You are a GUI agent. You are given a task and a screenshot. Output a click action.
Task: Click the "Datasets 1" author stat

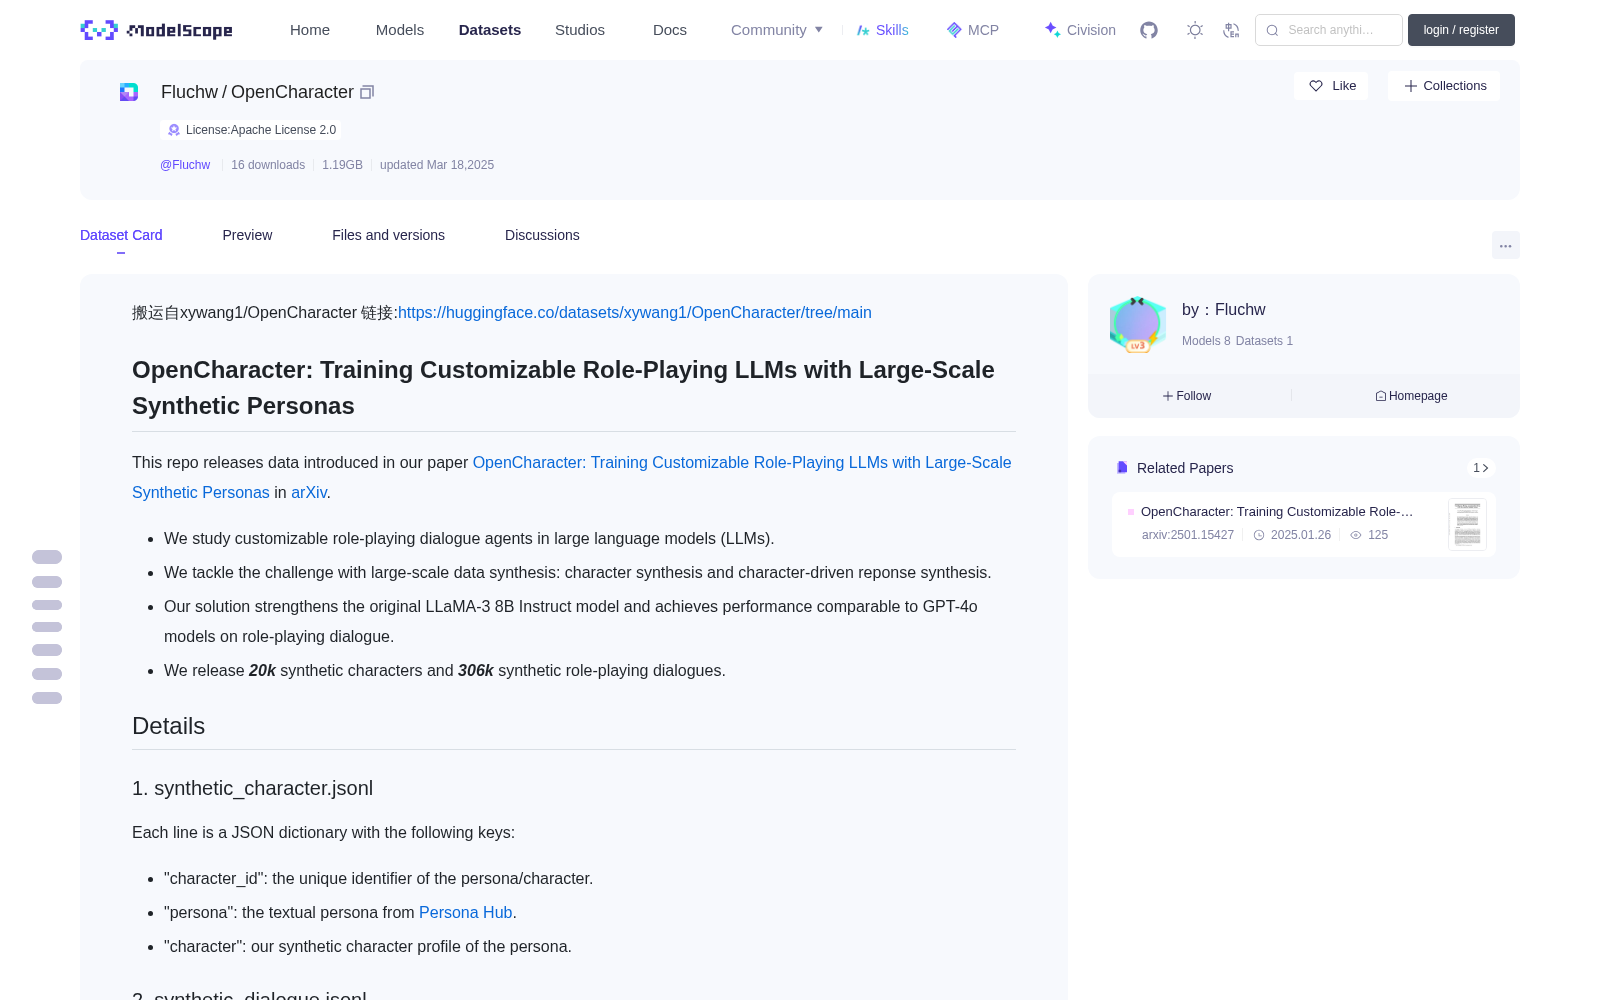pos(1264,341)
